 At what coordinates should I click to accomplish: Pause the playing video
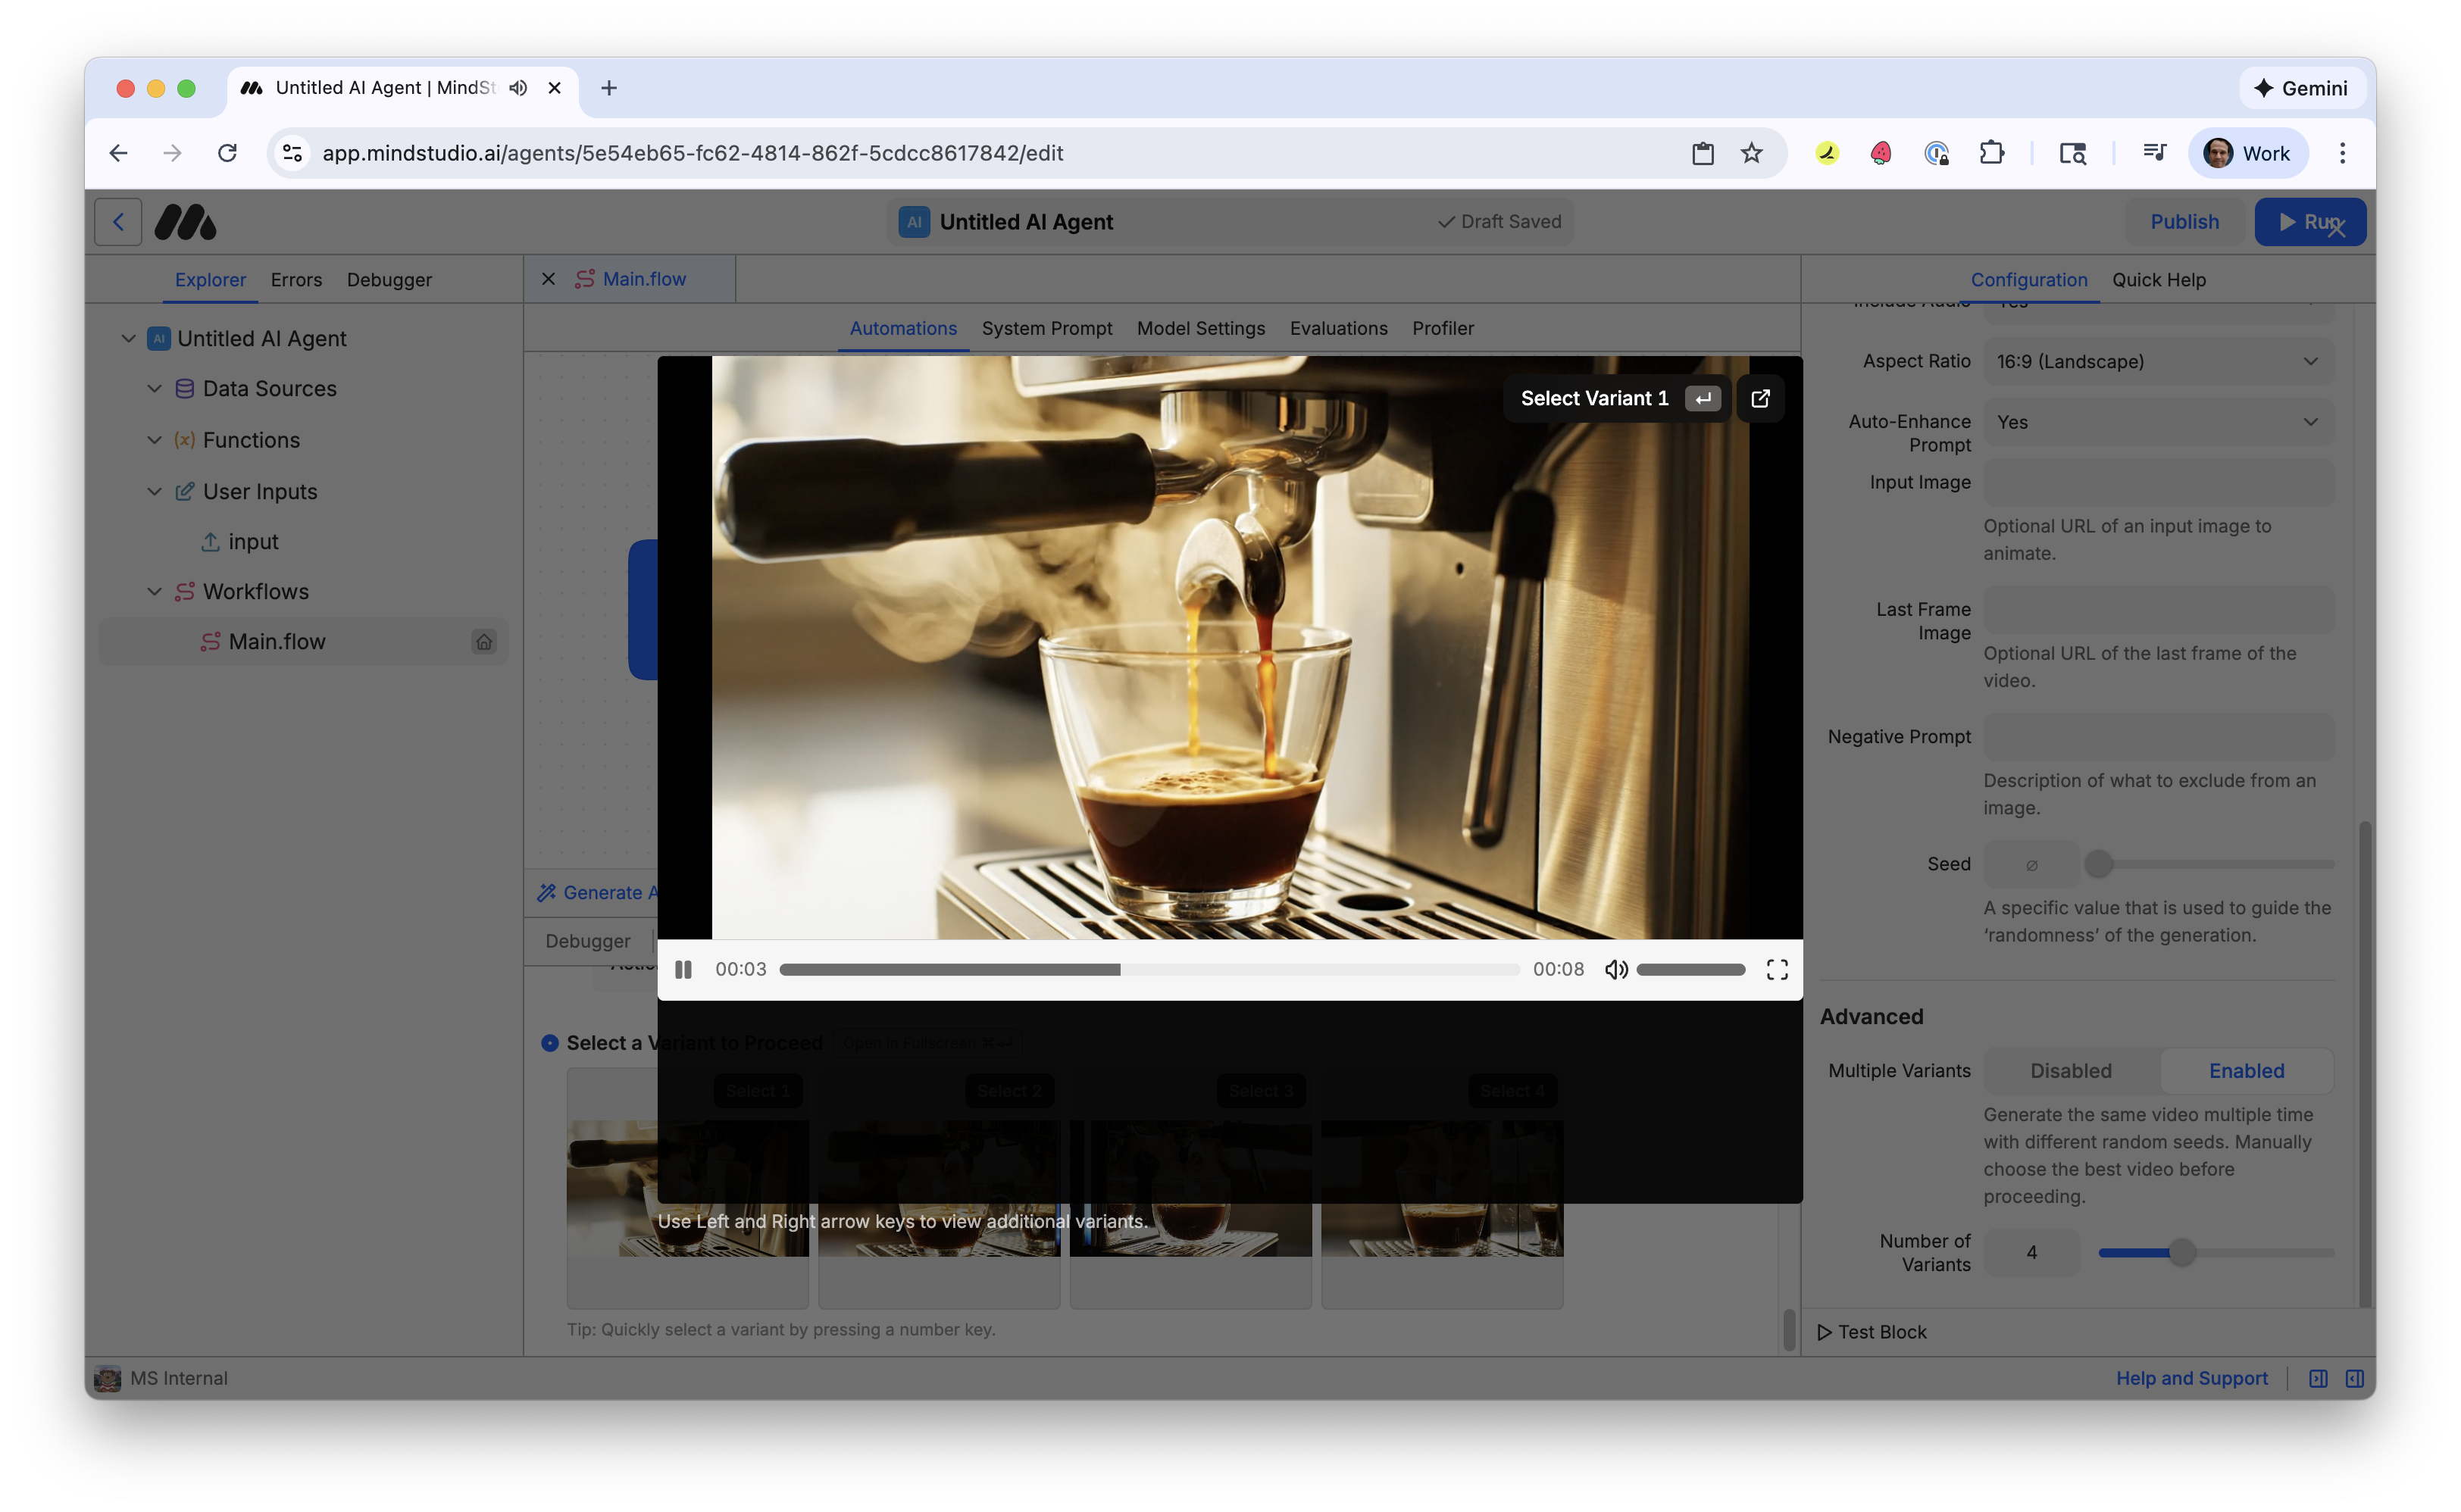tap(684, 968)
